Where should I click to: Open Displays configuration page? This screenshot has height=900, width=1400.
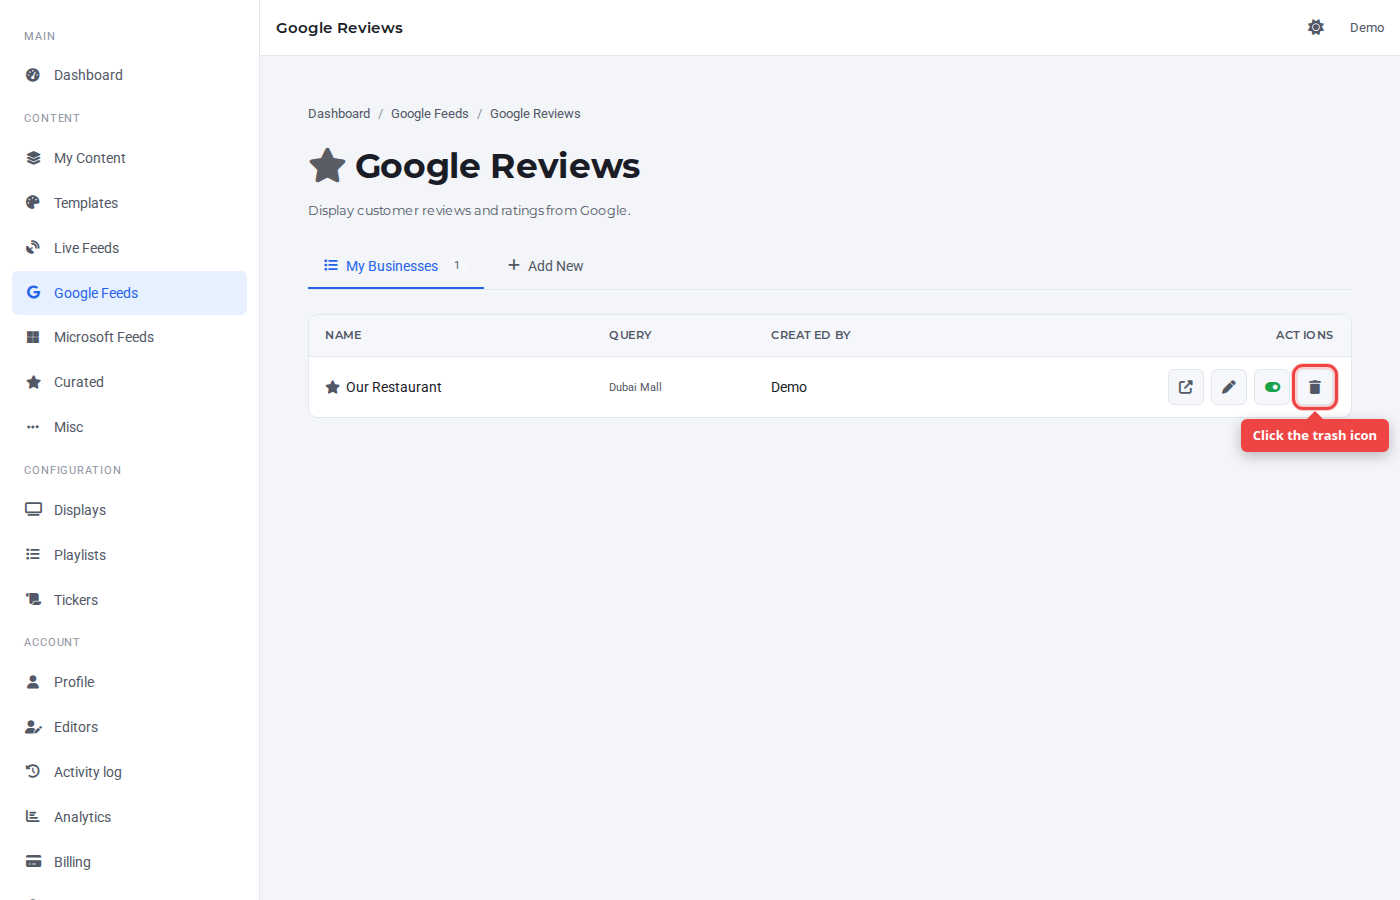coord(129,510)
